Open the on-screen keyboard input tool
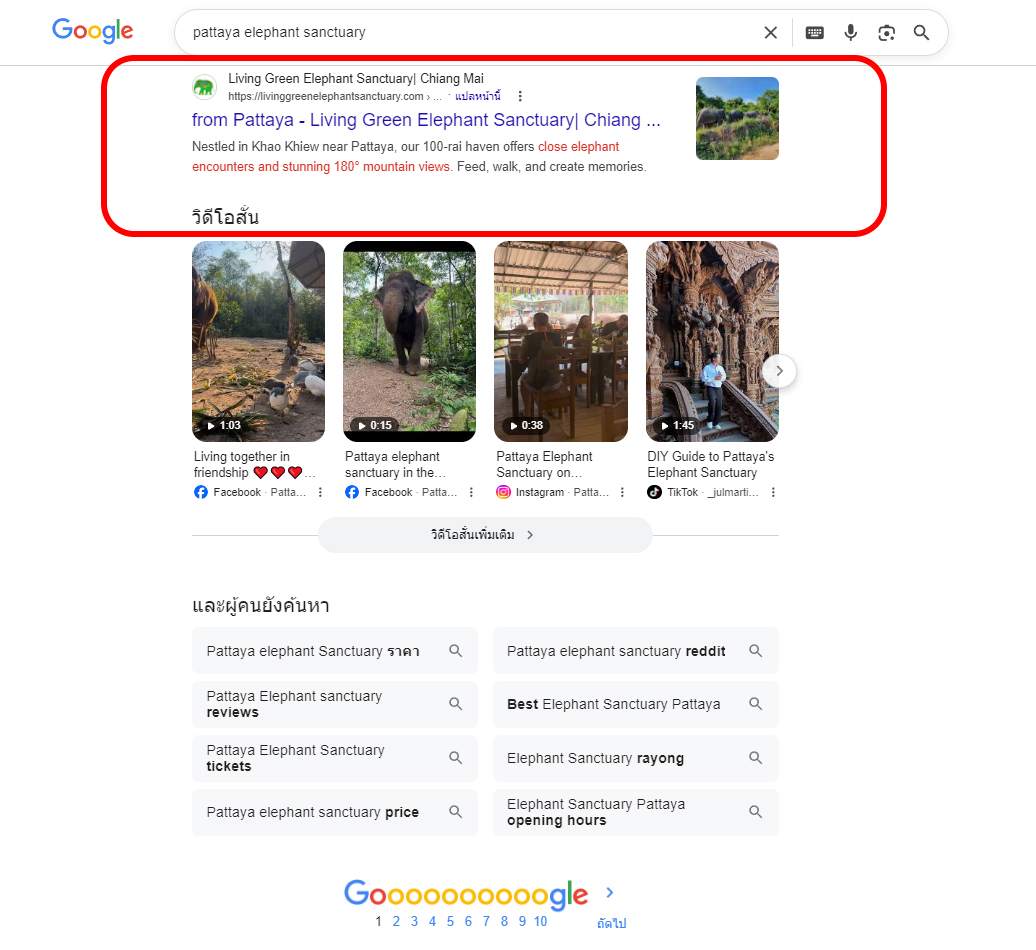Image resolution: width=1036 pixels, height=950 pixels. pyautogui.click(x=815, y=32)
